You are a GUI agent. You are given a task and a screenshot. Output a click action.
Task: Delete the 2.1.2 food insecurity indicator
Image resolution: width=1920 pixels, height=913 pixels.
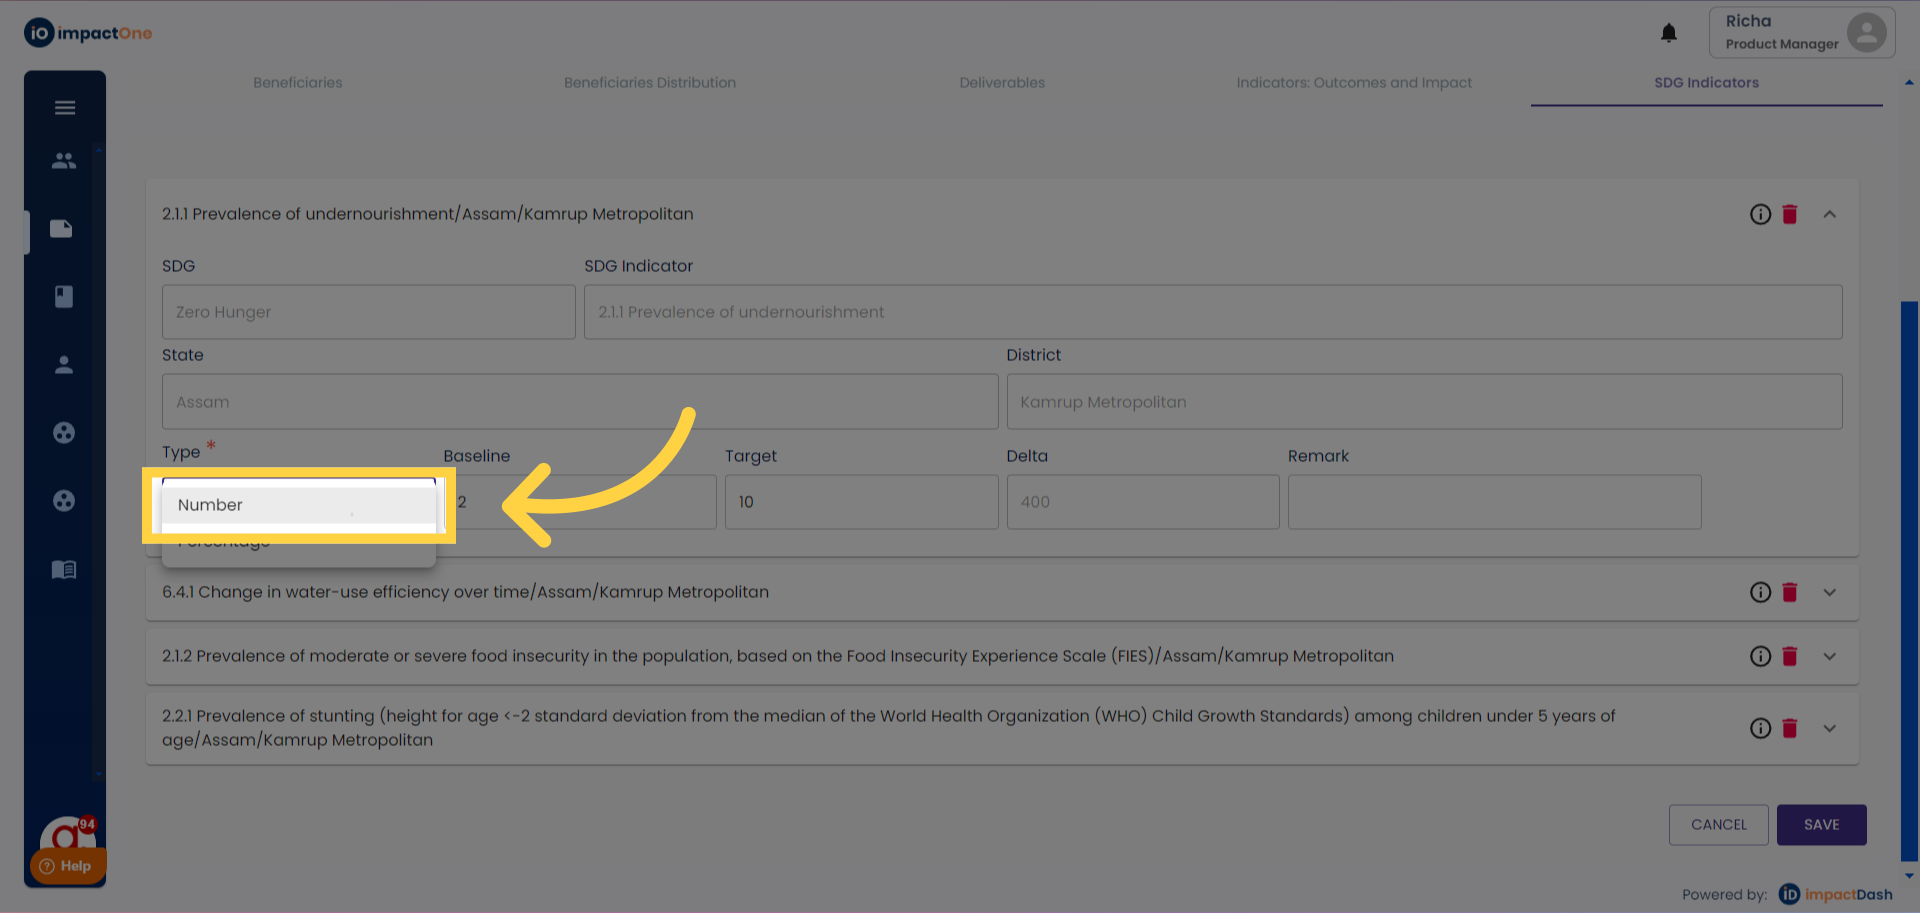1790,656
